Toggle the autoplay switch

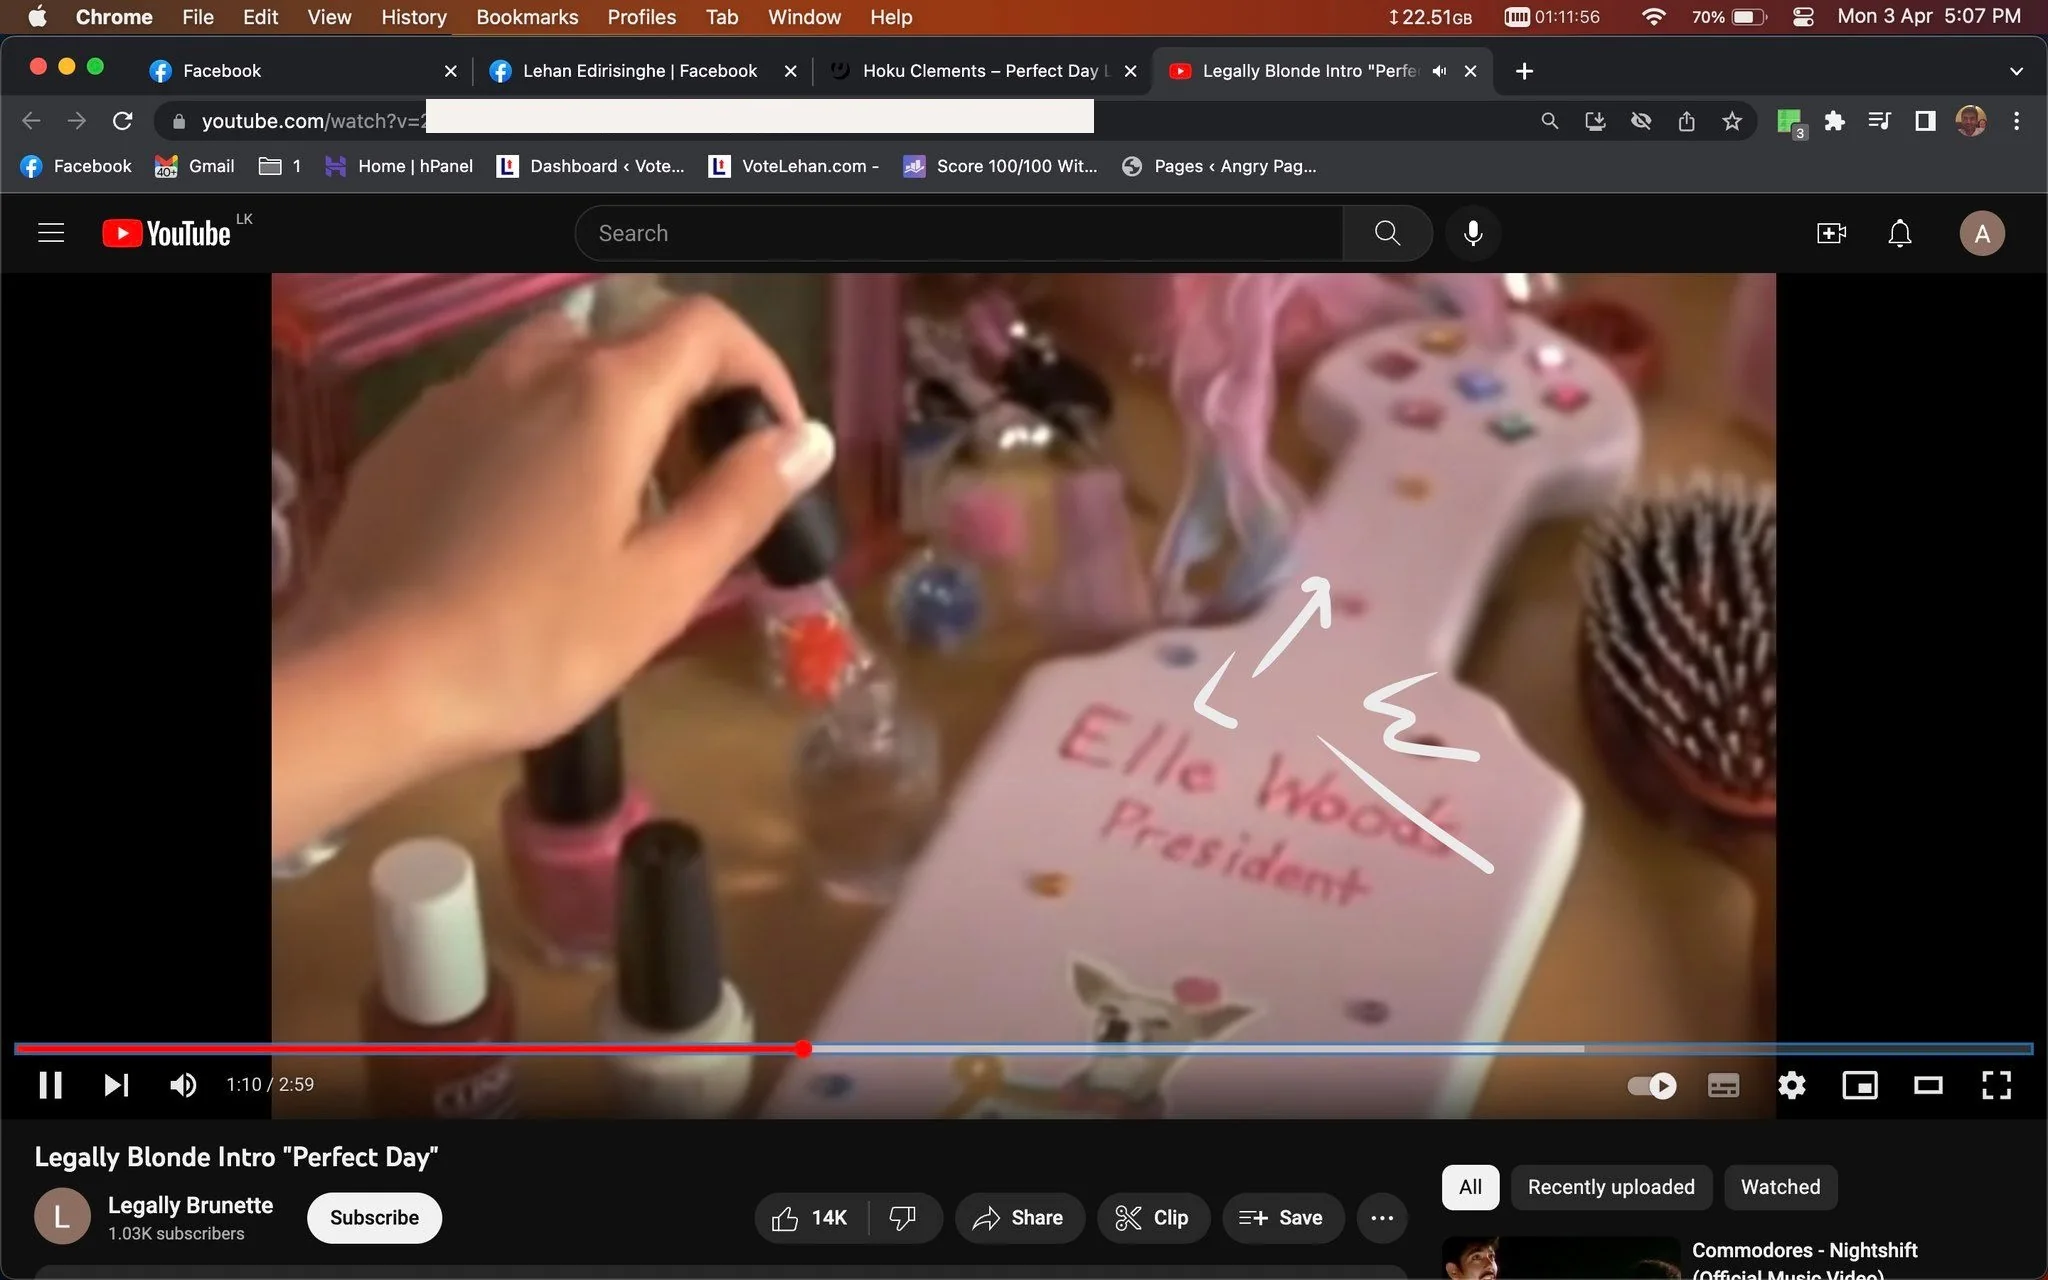(1652, 1086)
